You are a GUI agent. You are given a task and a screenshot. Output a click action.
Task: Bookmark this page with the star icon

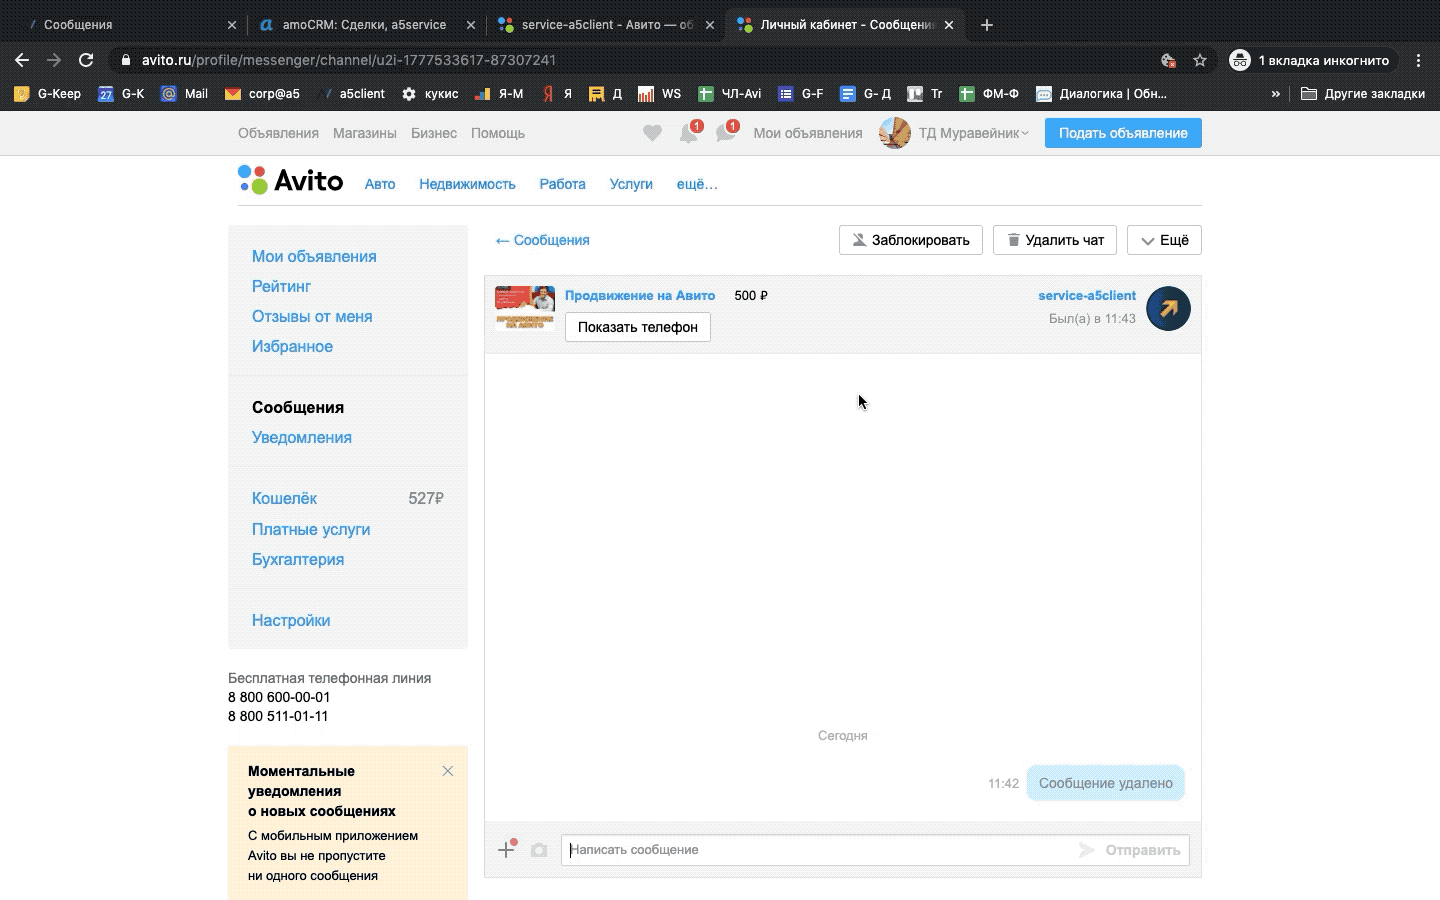point(1200,60)
